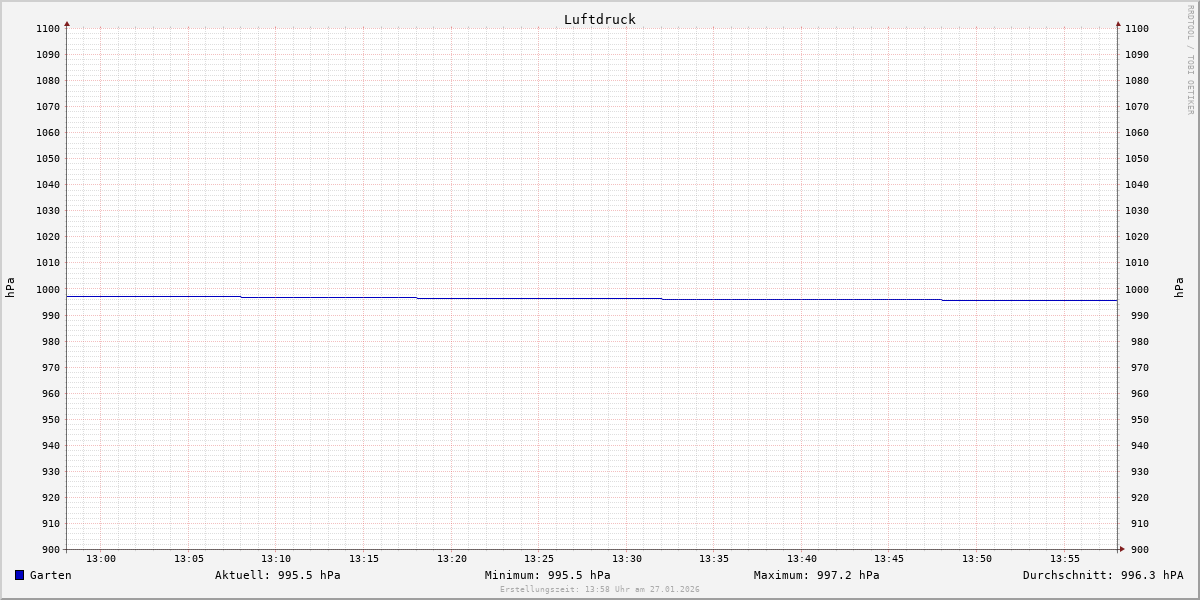Click the red arrow atop the right axis
This screenshot has height=600, width=1200.
[1118, 23]
